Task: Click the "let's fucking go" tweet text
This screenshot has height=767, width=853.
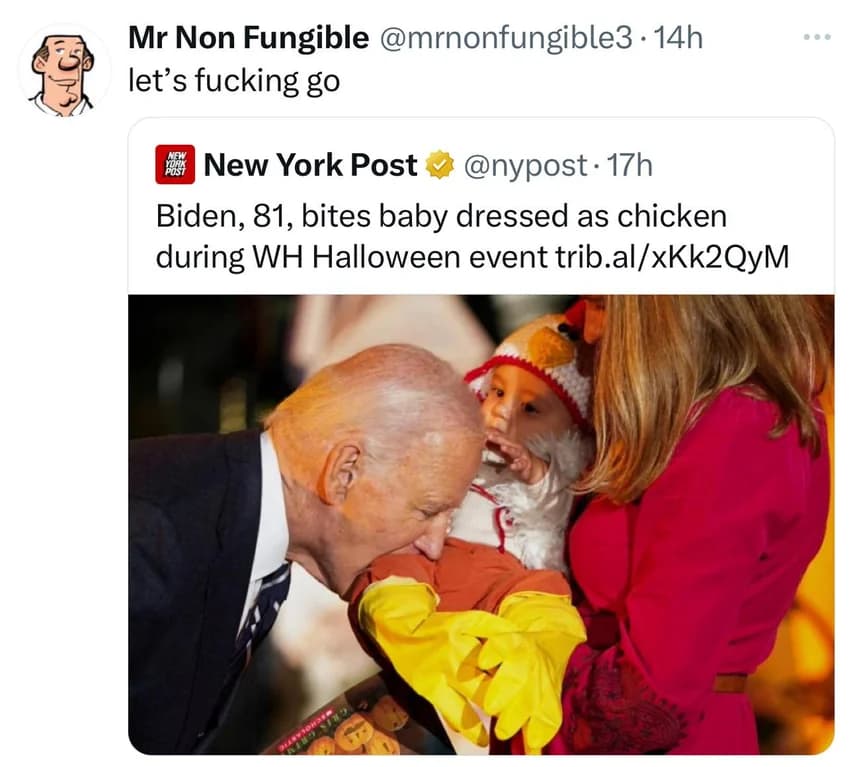Action: (x=234, y=82)
